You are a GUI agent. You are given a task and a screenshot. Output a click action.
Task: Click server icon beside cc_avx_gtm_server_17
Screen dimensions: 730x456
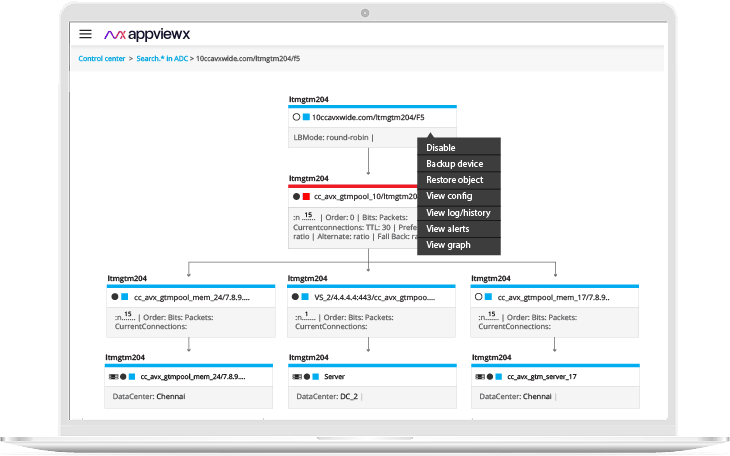point(478,377)
